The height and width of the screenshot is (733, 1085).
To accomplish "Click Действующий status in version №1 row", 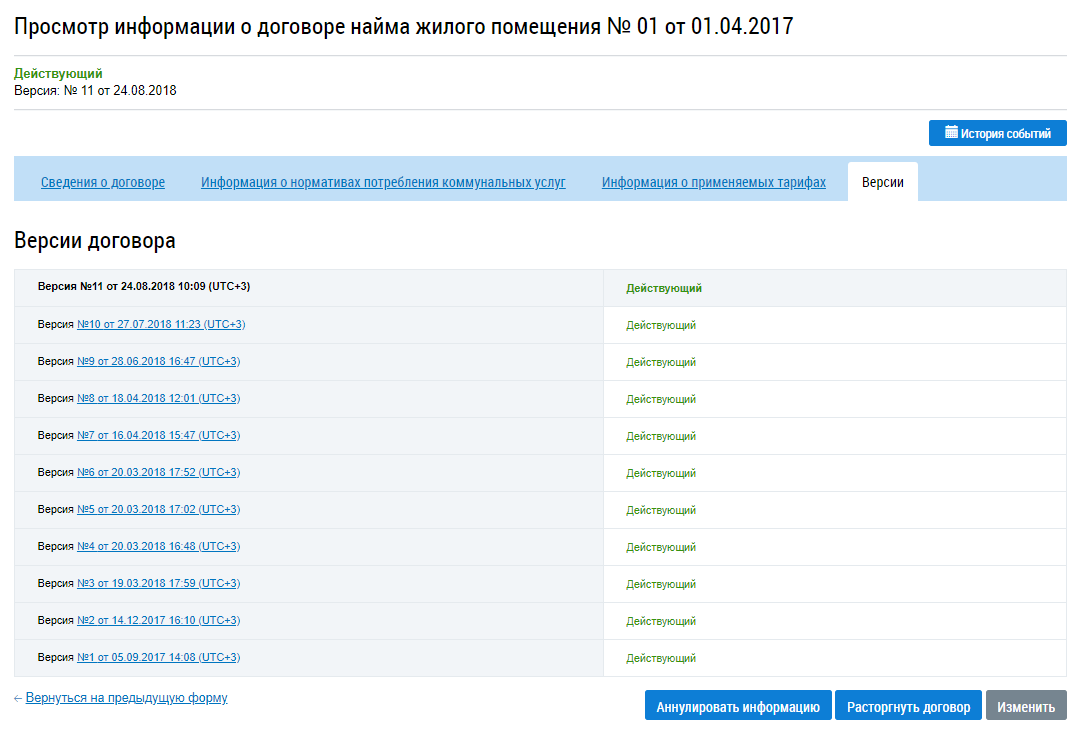I will [661, 658].
